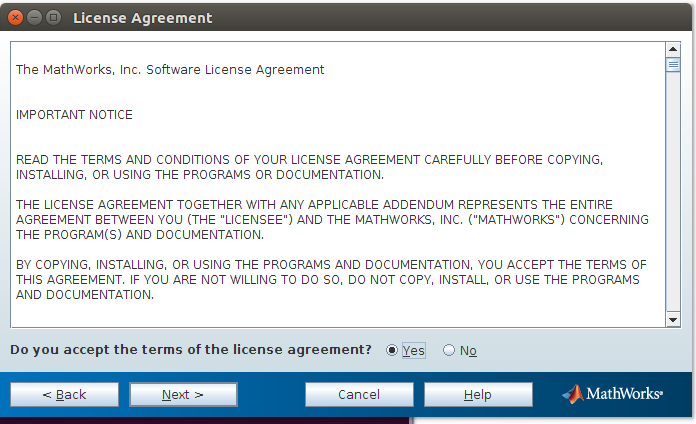This screenshot has width=696, height=424.
Task: Click the MathWorks logo
Action: (x=612, y=394)
